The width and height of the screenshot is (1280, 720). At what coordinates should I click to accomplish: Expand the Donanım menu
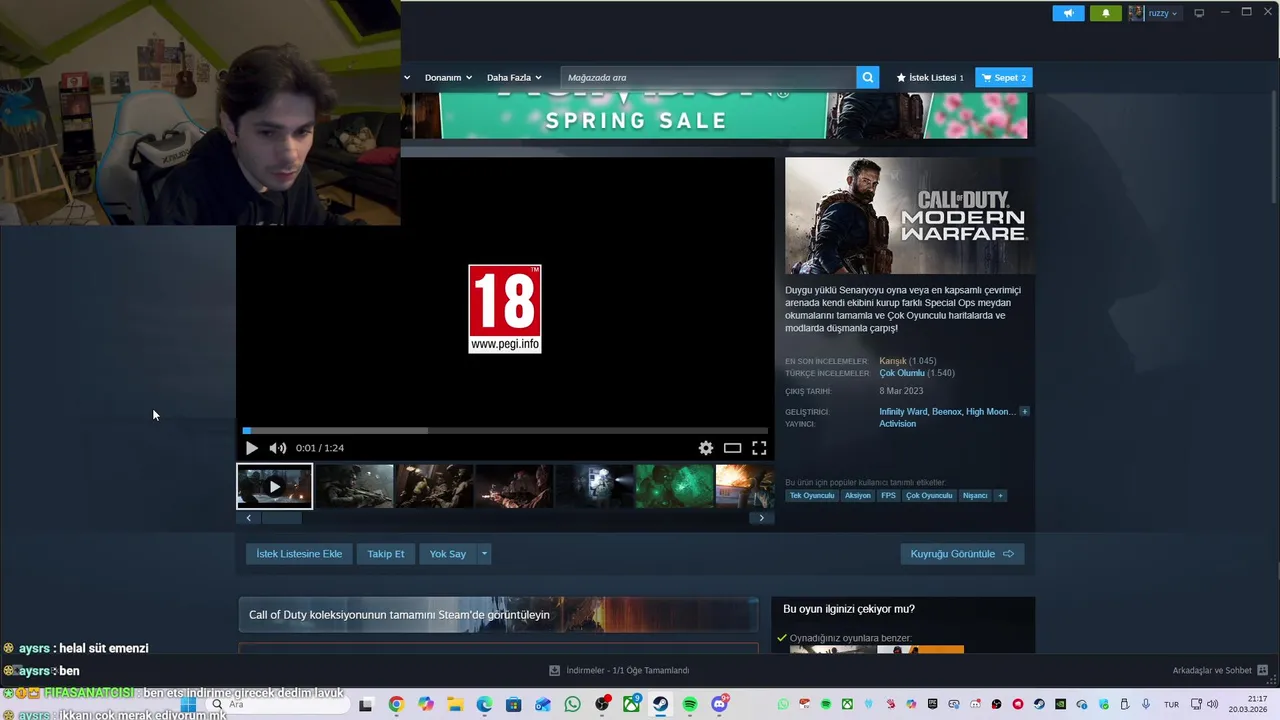[x=447, y=77]
